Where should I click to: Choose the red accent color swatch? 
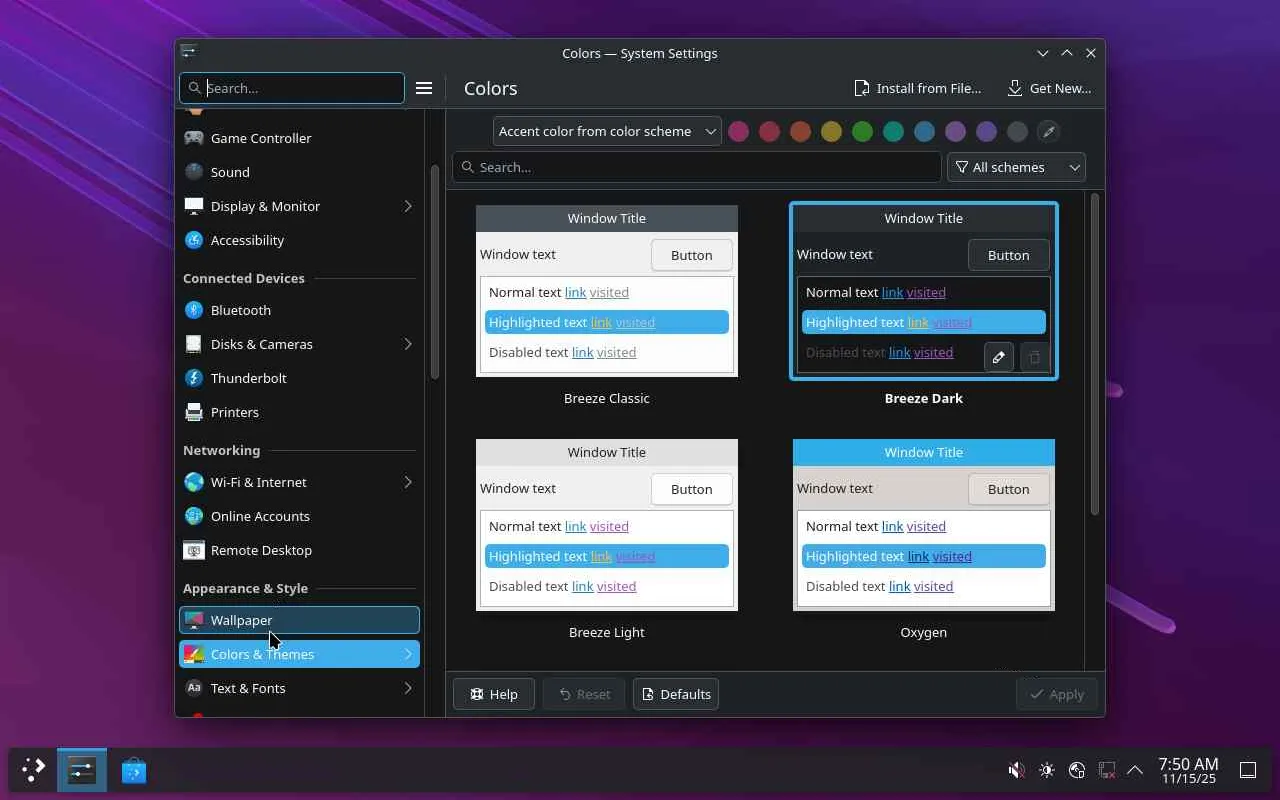769,131
